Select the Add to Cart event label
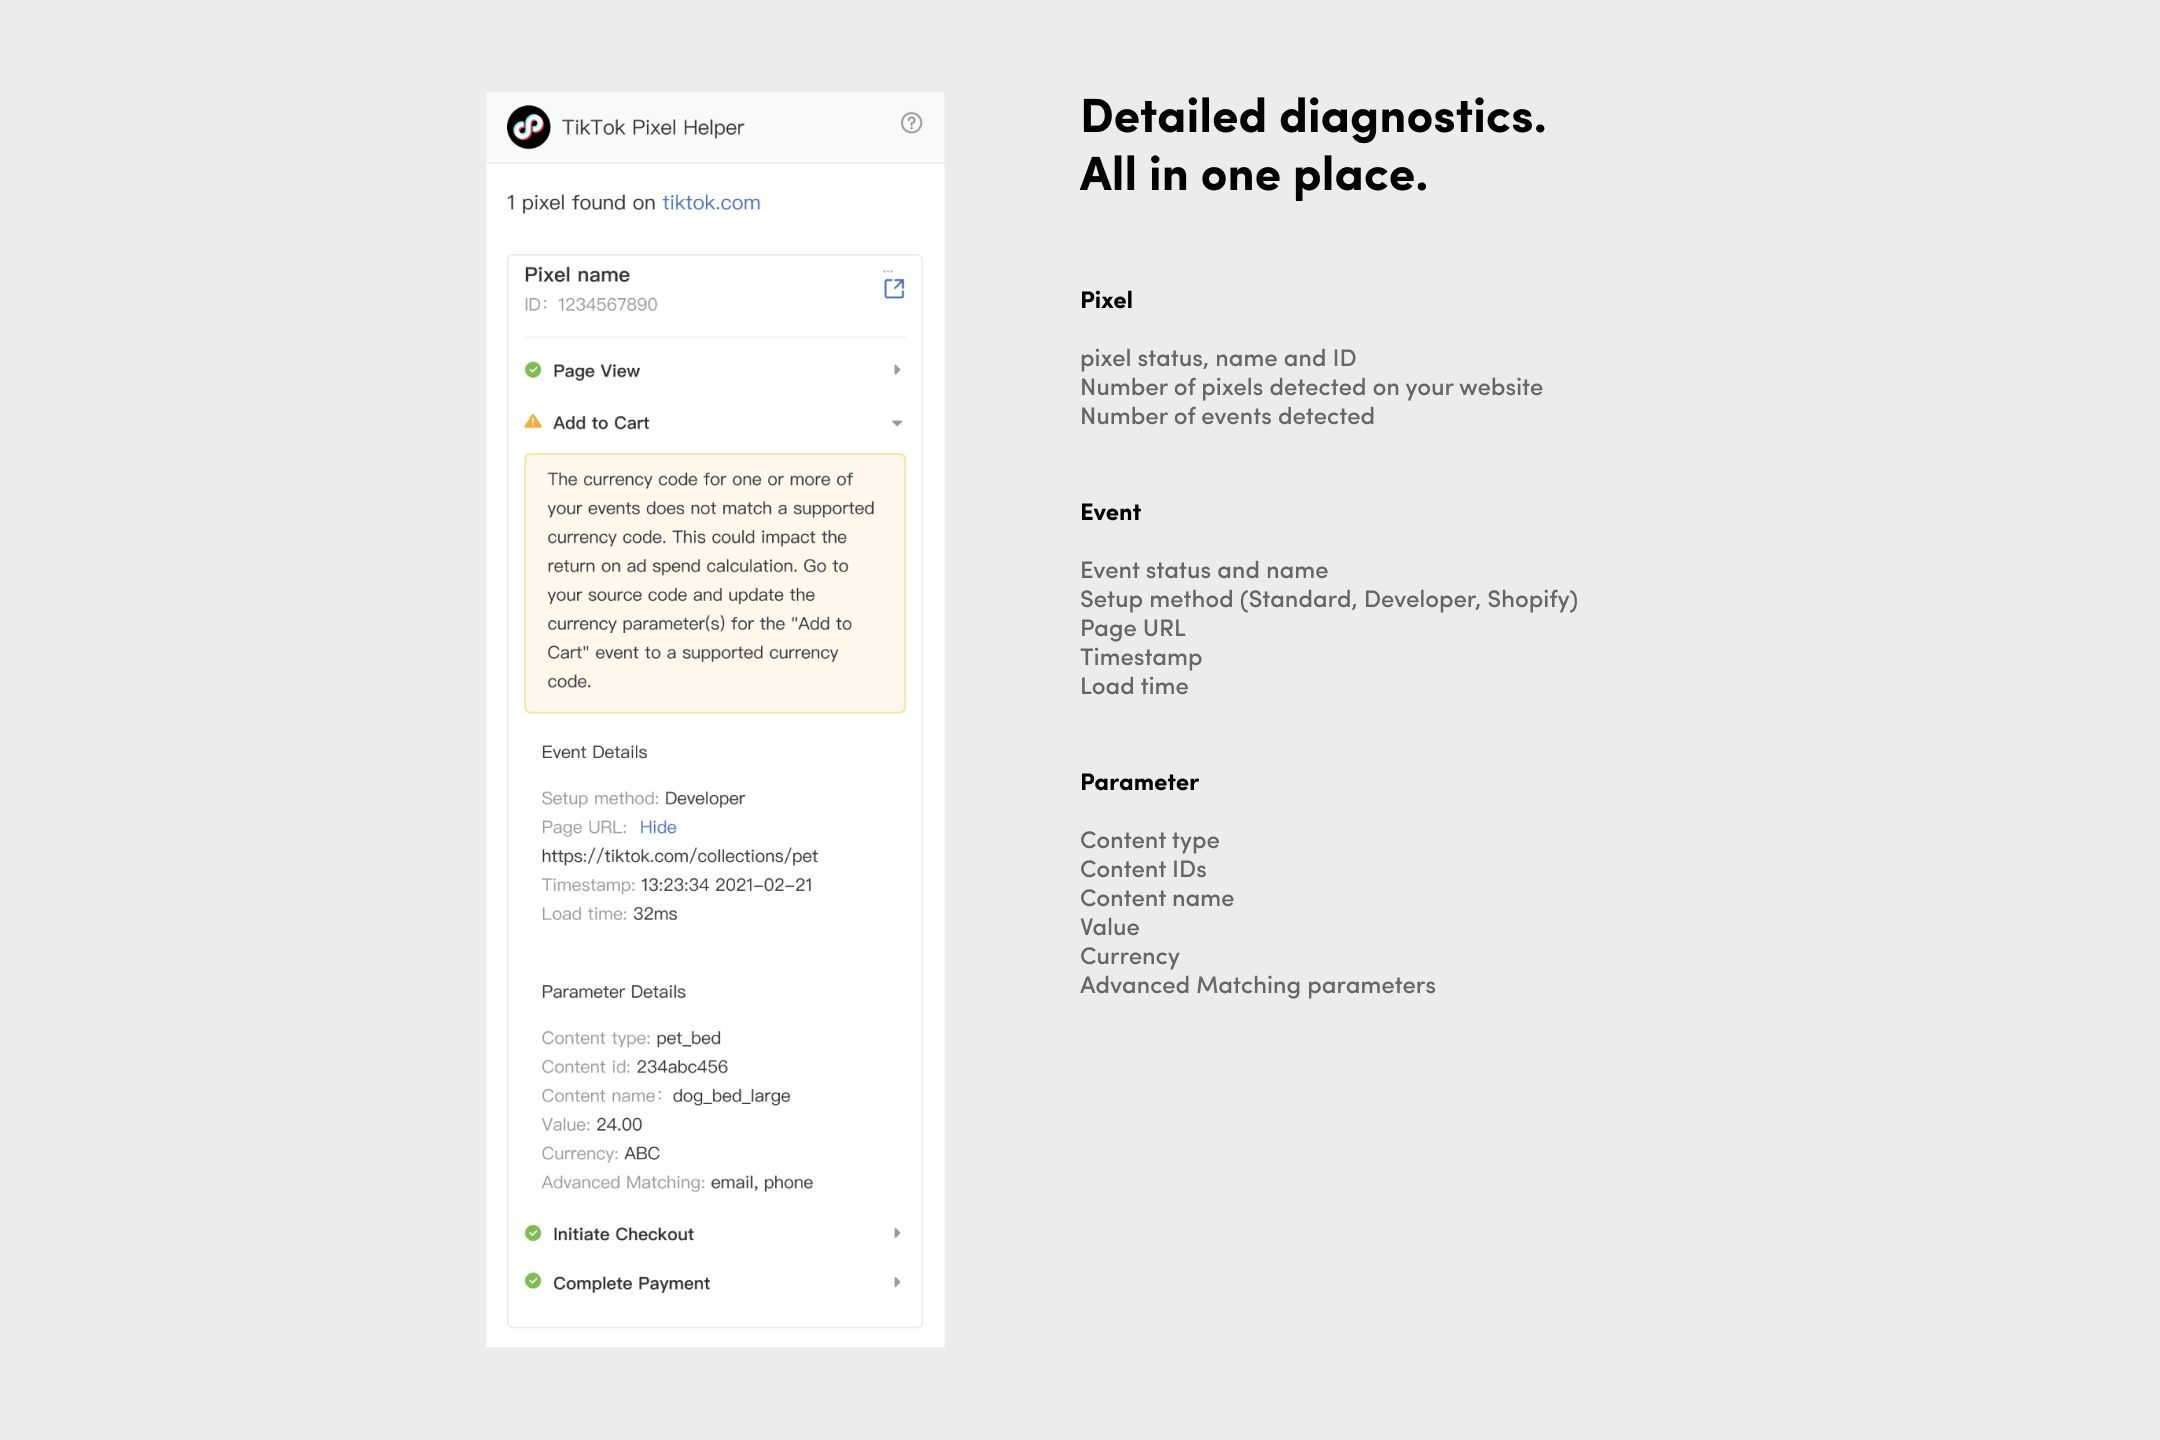Image resolution: width=2160 pixels, height=1440 pixels. coord(601,423)
